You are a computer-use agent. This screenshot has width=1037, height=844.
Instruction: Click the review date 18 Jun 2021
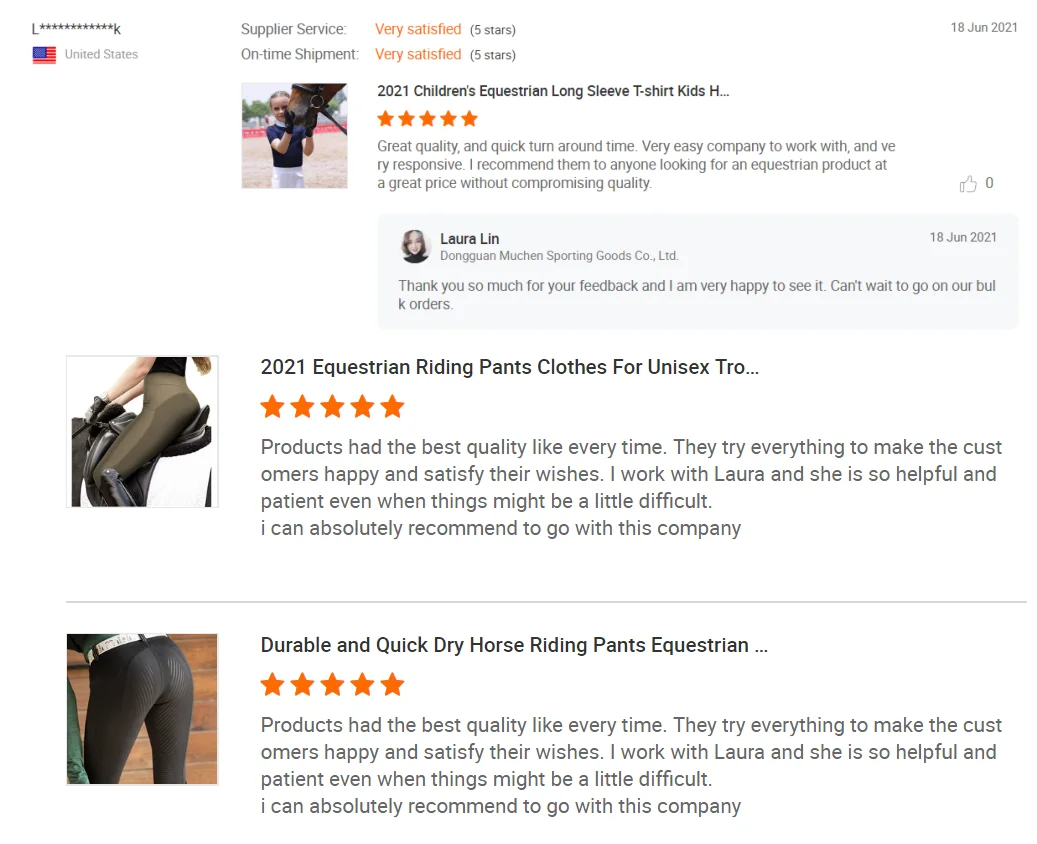[983, 27]
